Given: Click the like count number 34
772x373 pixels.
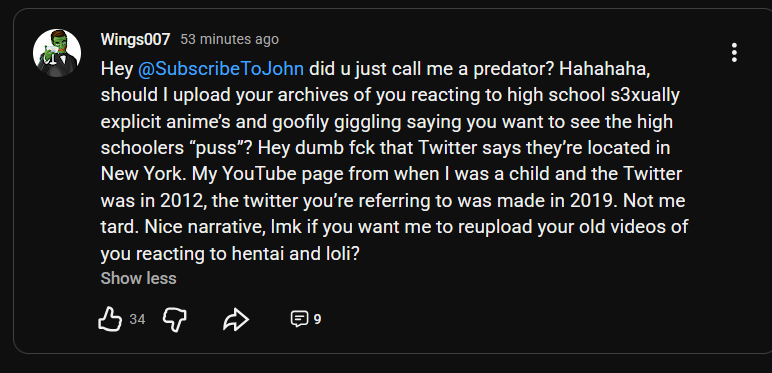Looking at the screenshot, I should [137, 319].
